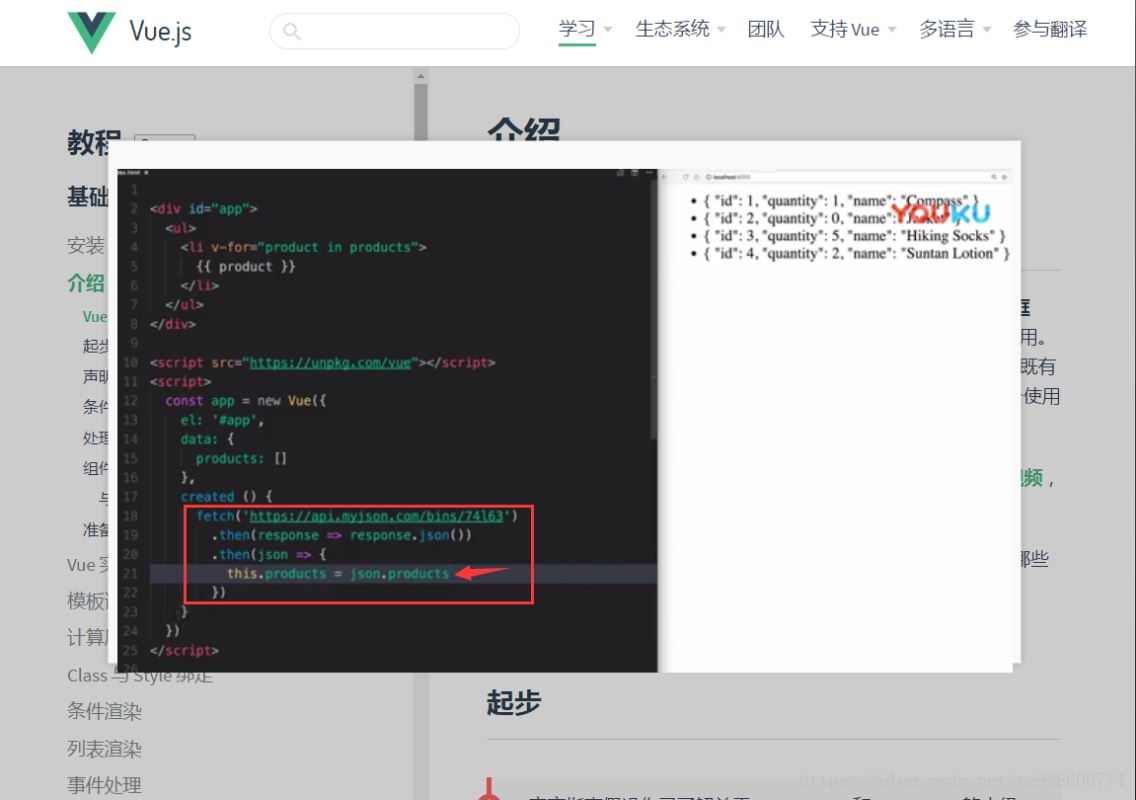
Task: Open 事件处理 in the sidebar
Action: pyautogui.click(x=104, y=785)
